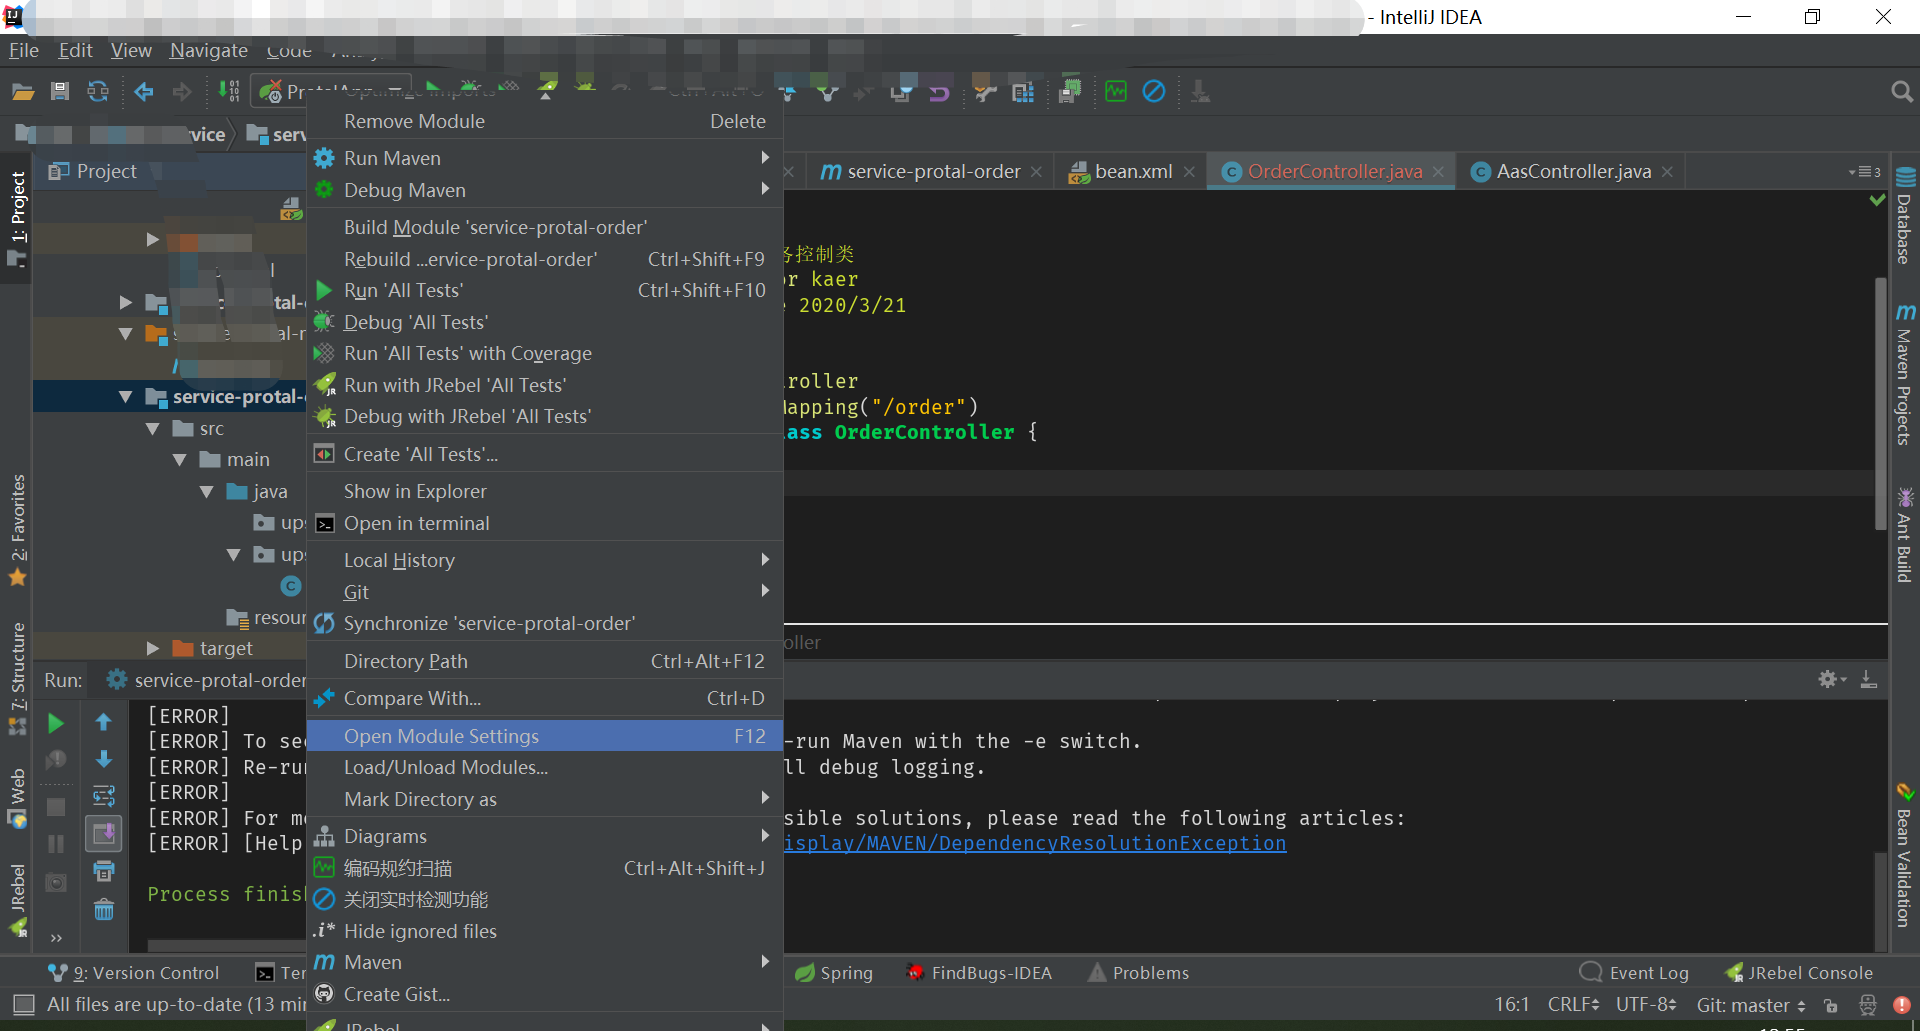
Task: Toggle tool window bars via bottom-left icon
Action: (23, 1004)
